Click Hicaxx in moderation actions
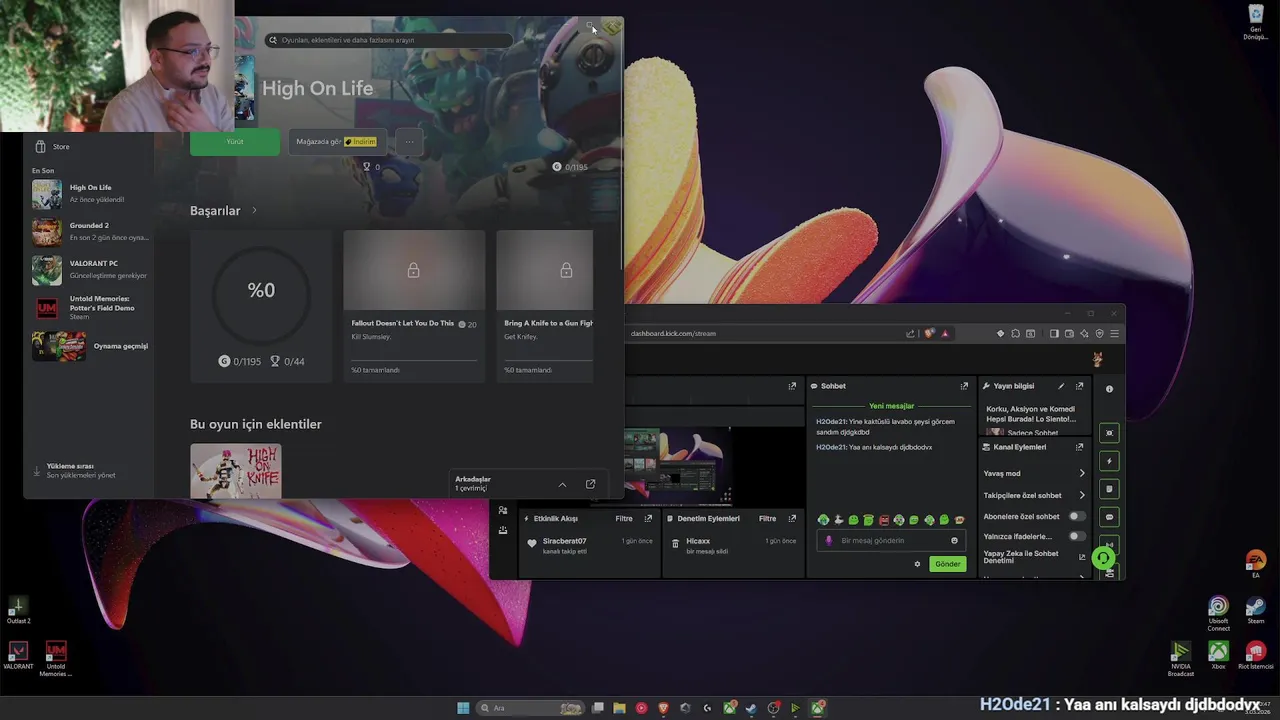 pyautogui.click(x=698, y=541)
